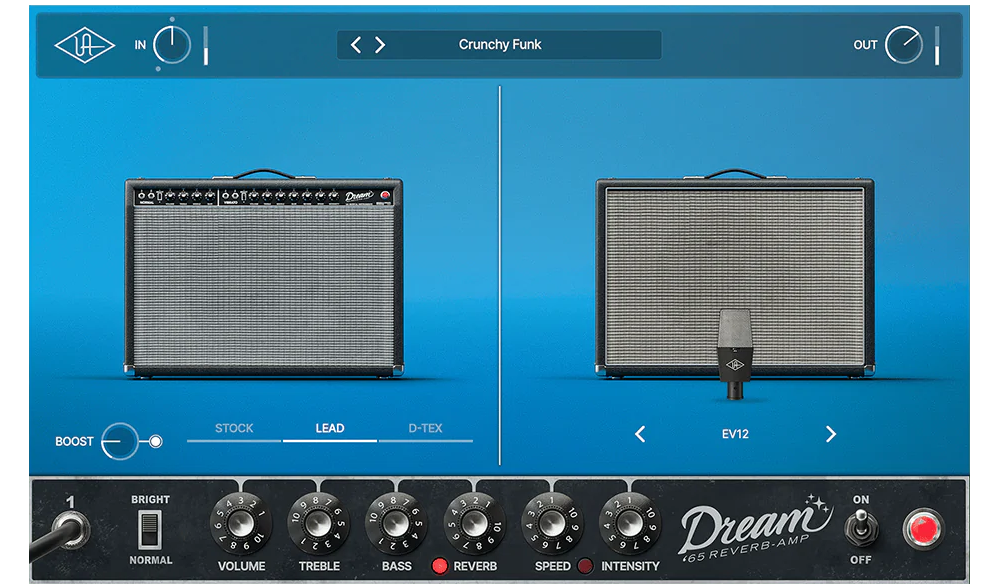
Task: Click the SPEED knob
Action: point(552,524)
